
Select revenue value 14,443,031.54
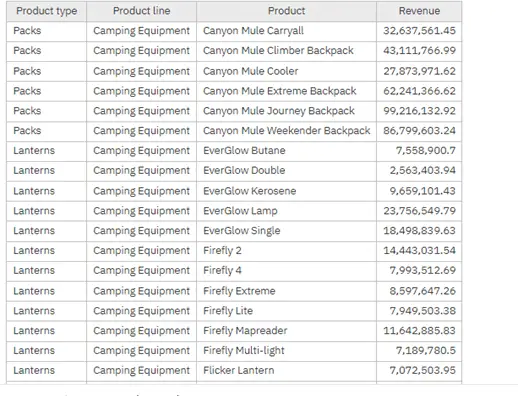(419, 251)
